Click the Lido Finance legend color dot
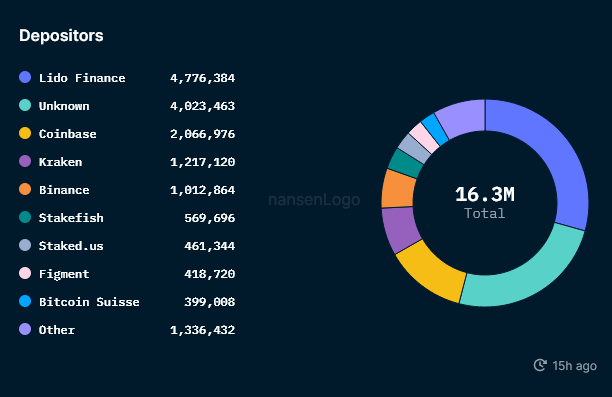 coord(25,77)
